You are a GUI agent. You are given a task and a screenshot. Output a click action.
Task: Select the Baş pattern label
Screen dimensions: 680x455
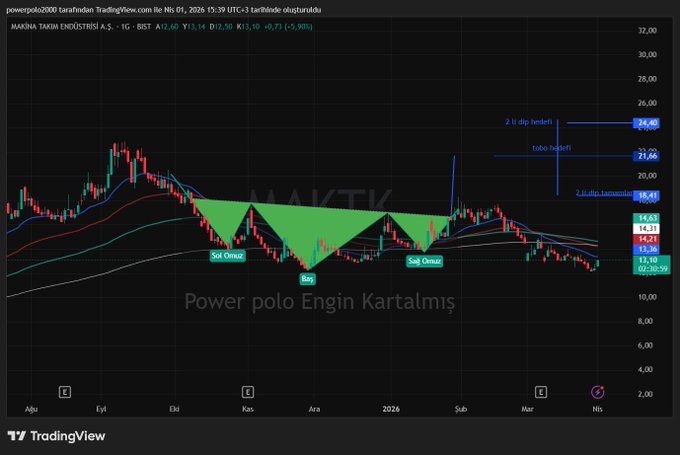point(307,278)
